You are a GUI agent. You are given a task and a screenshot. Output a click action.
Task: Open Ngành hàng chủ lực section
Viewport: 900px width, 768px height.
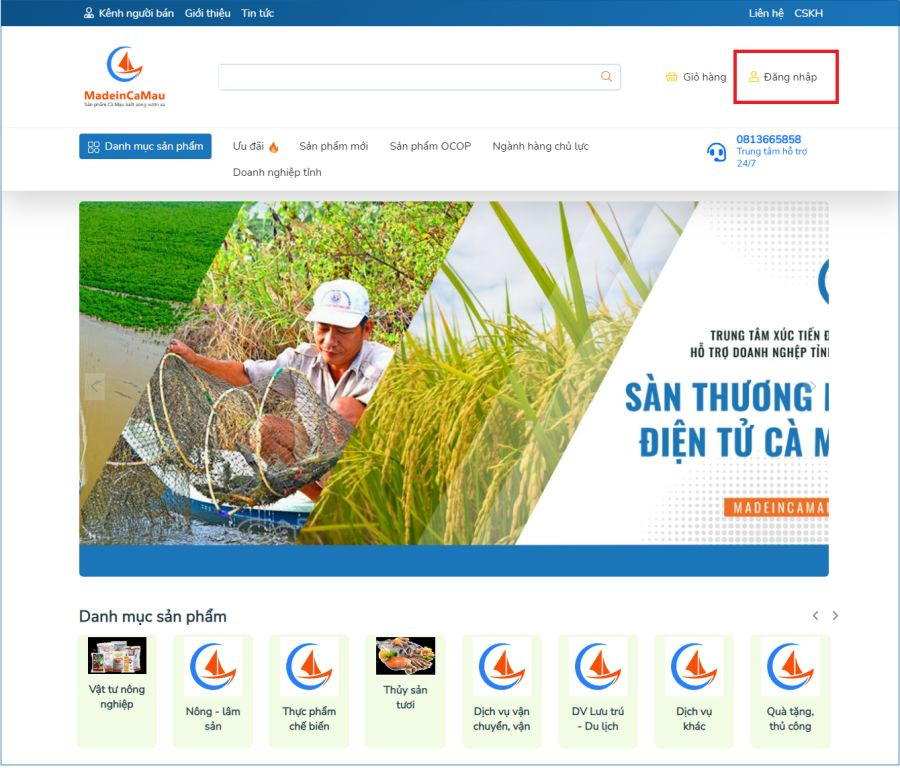click(x=540, y=146)
